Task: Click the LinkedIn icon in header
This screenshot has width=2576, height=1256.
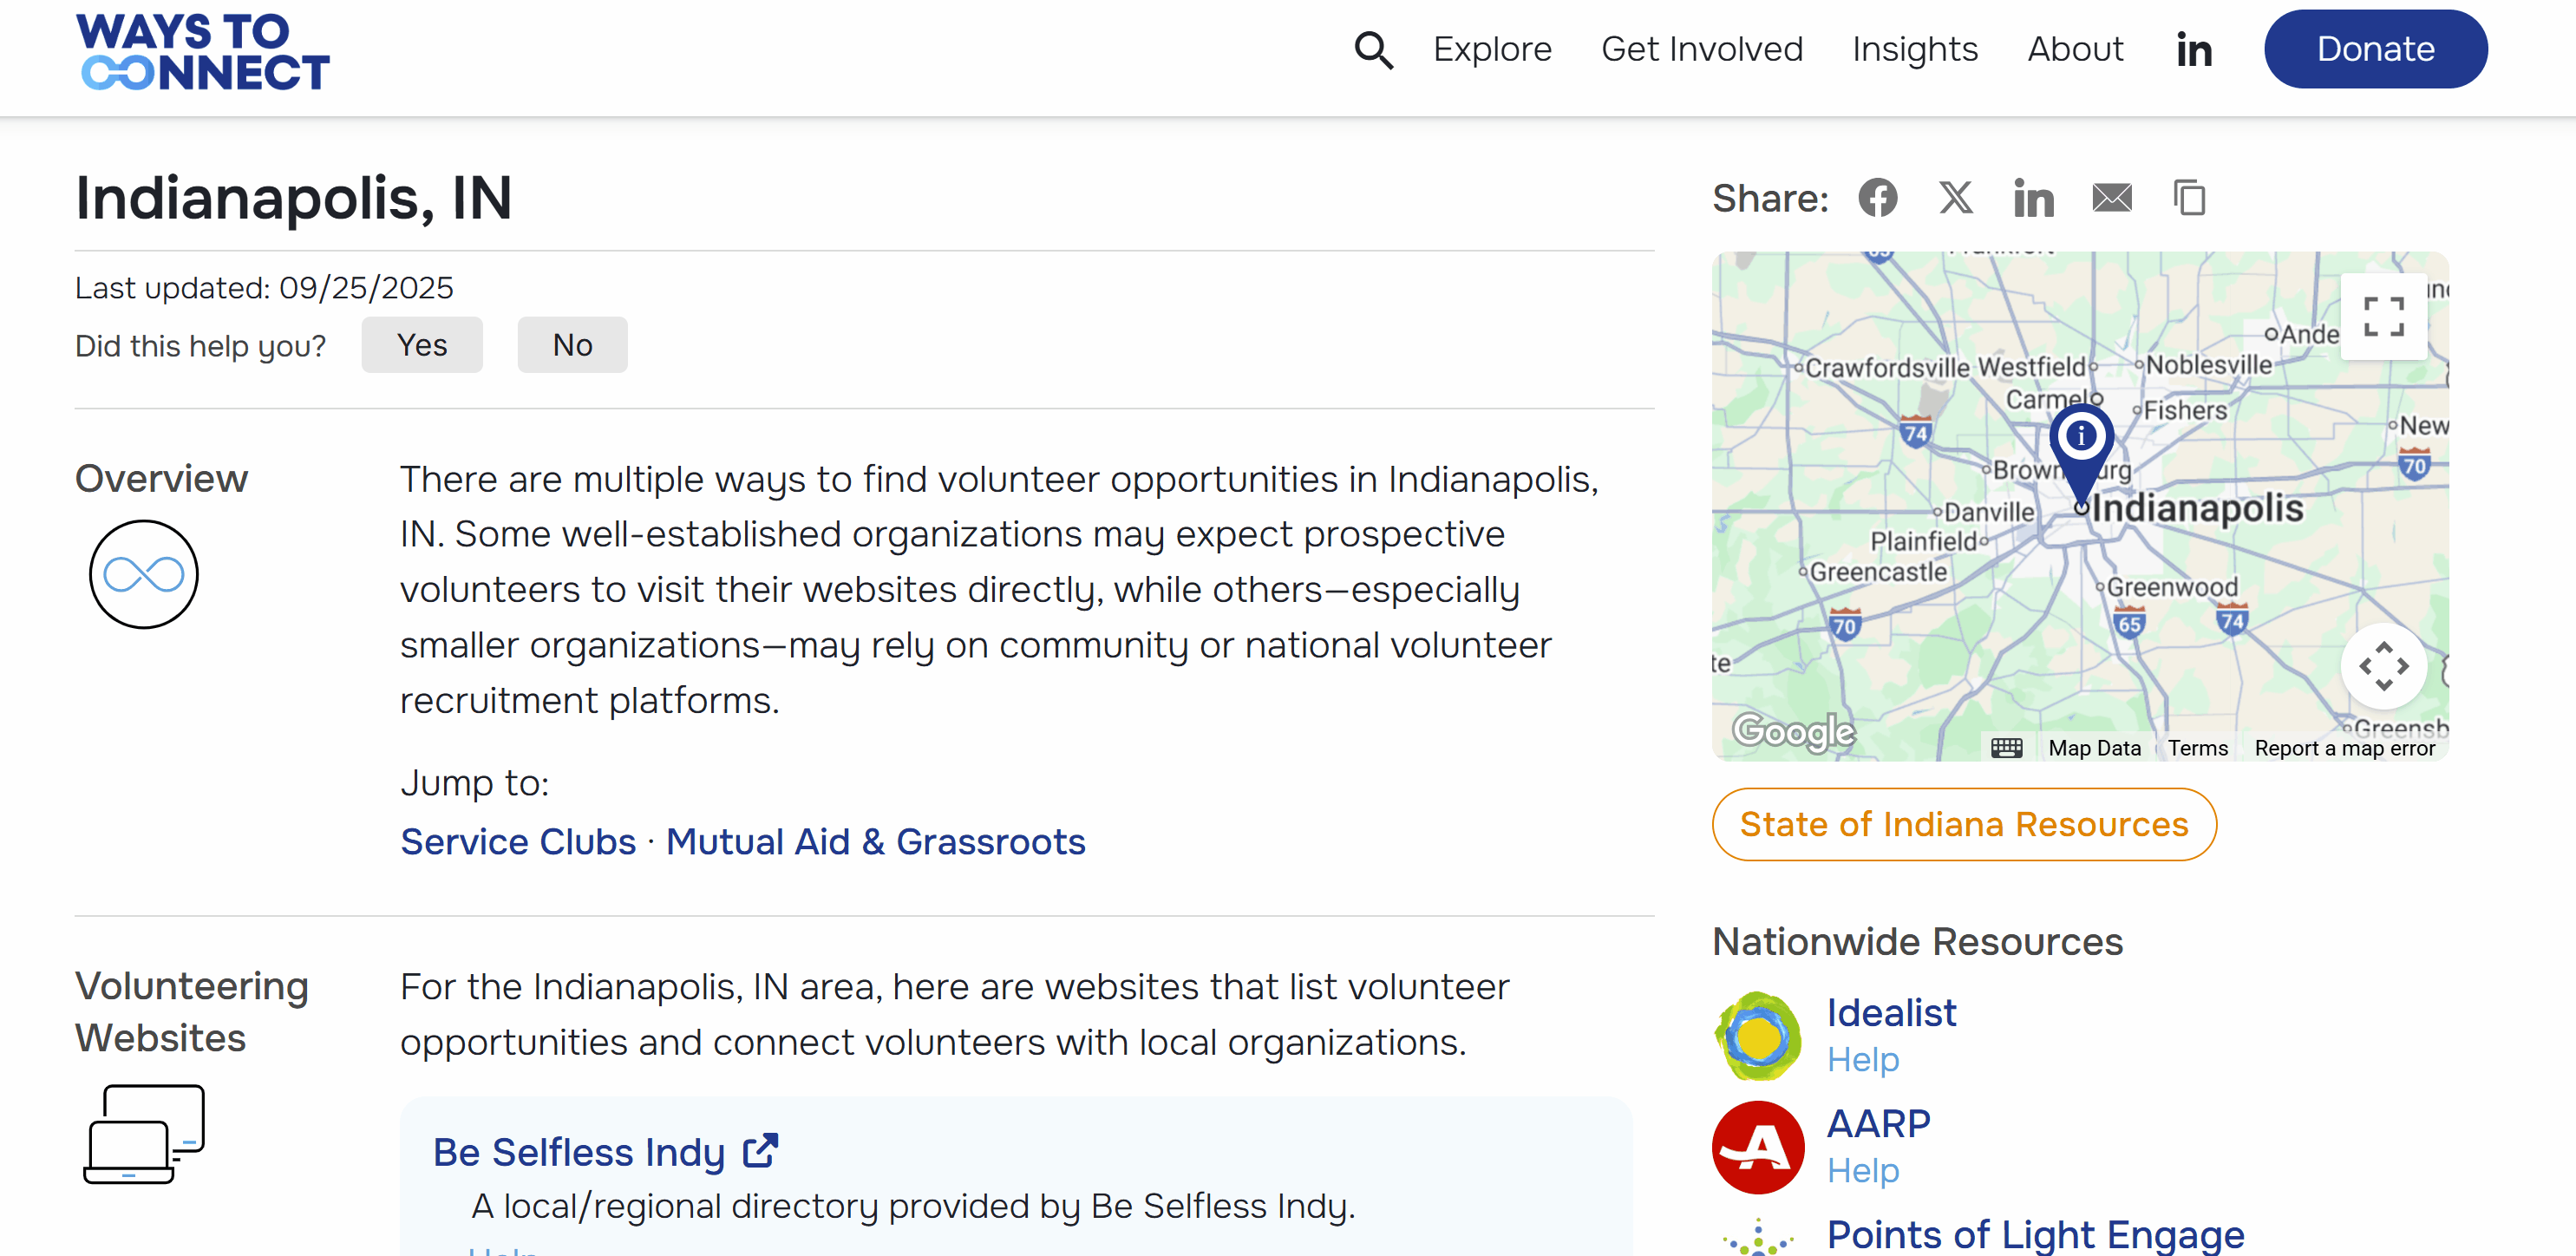Action: click(2193, 50)
